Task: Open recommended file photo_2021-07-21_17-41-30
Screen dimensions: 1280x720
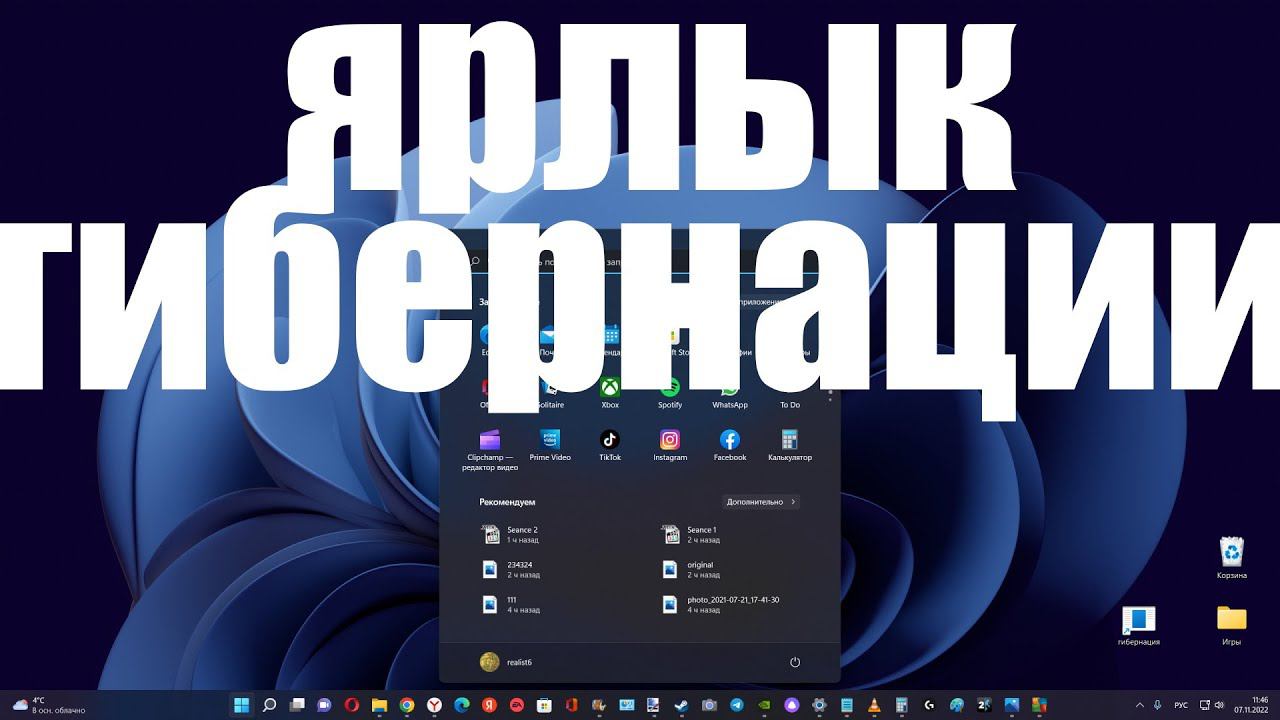Action: tap(722, 605)
